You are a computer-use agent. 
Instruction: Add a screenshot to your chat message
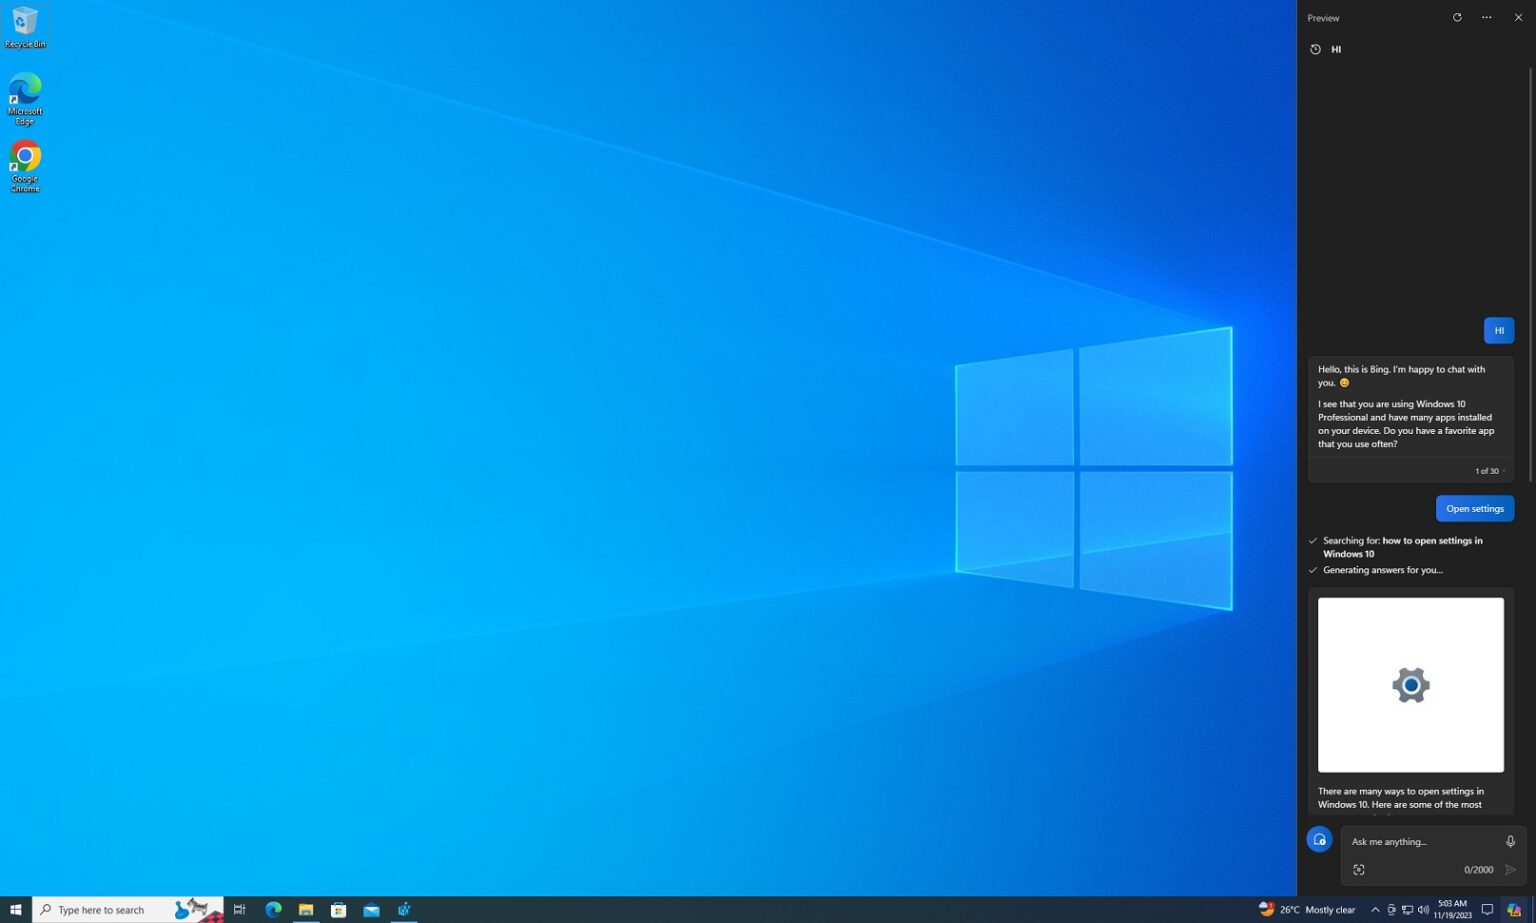(x=1358, y=869)
